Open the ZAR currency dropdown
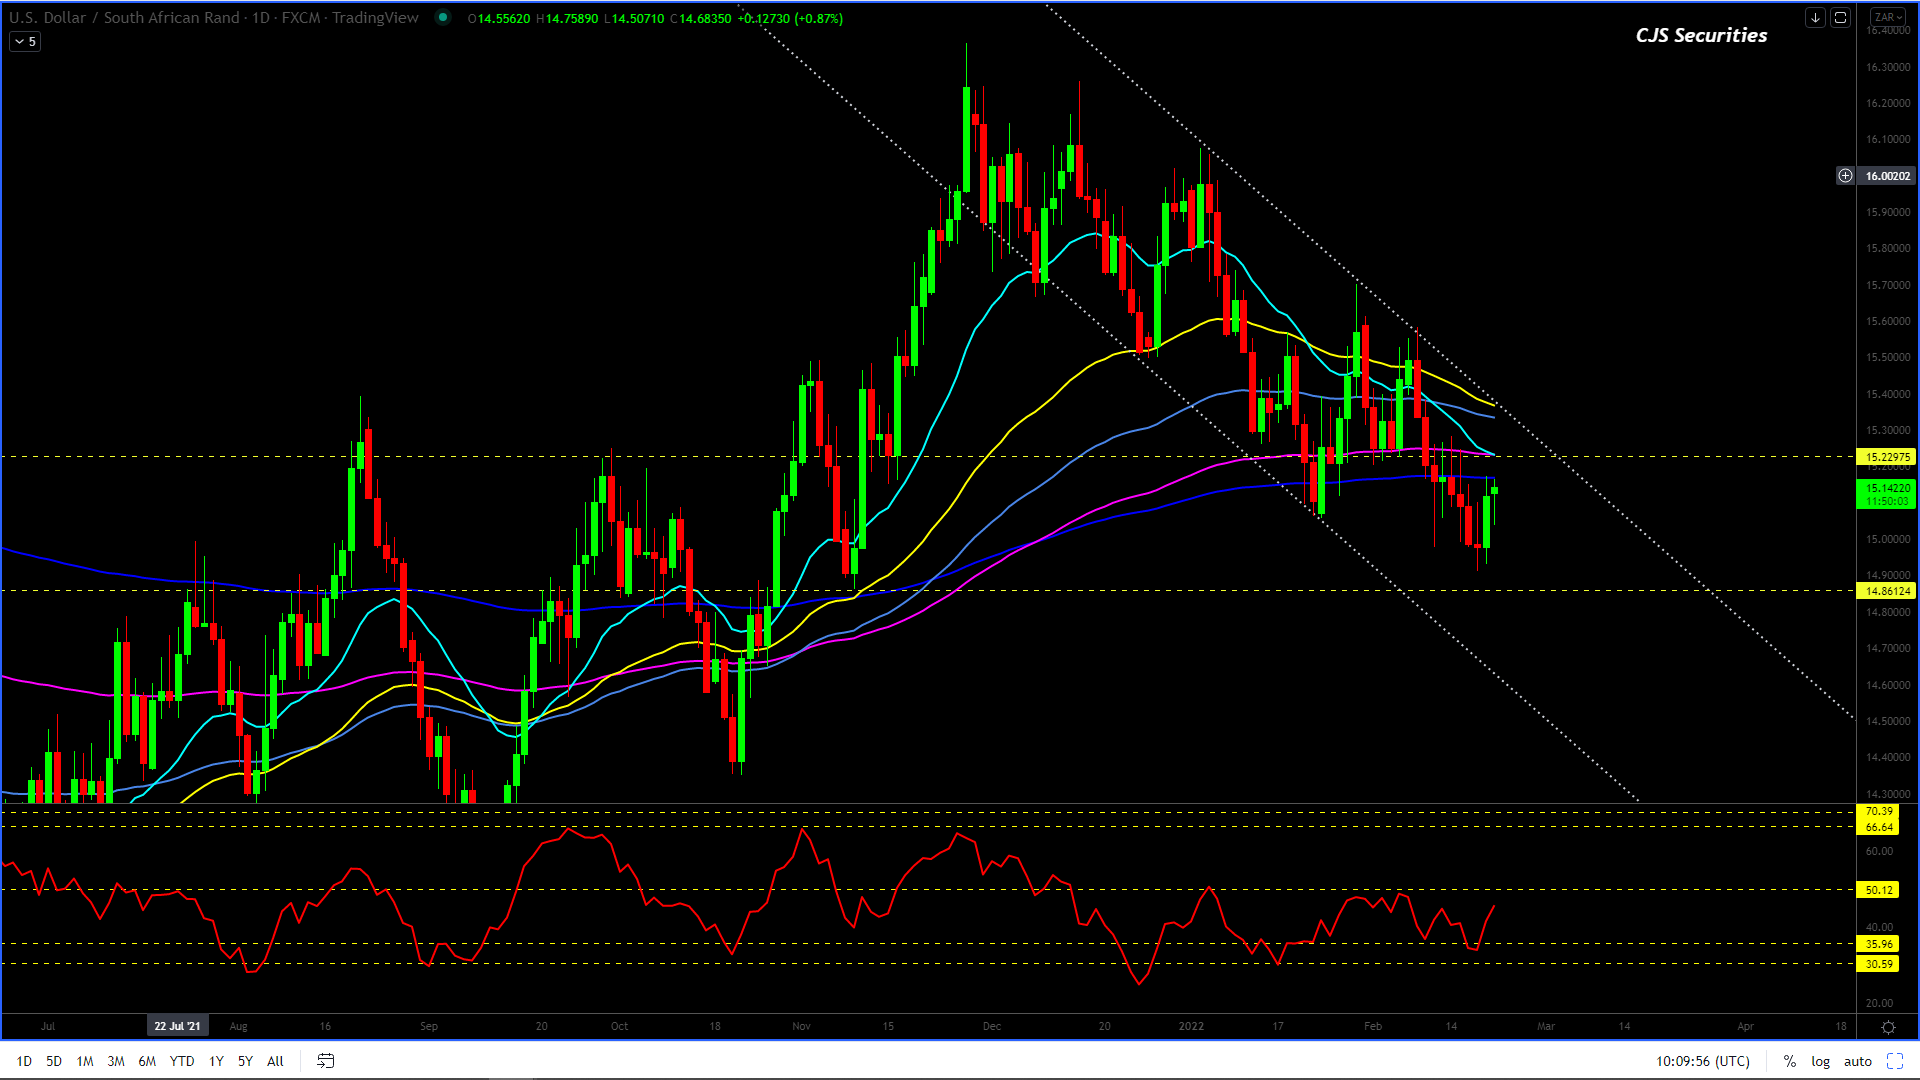This screenshot has height=1080, width=1920. click(1888, 18)
